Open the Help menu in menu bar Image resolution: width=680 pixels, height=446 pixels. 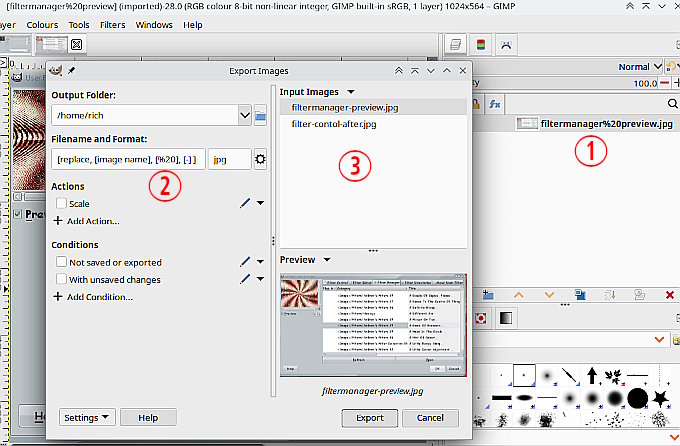[x=193, y=25]
